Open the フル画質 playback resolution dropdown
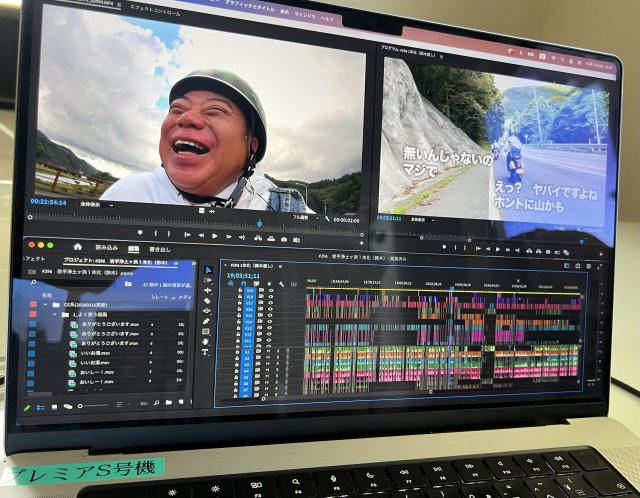Viewport: 640px width, 498px height. point(306,217)
